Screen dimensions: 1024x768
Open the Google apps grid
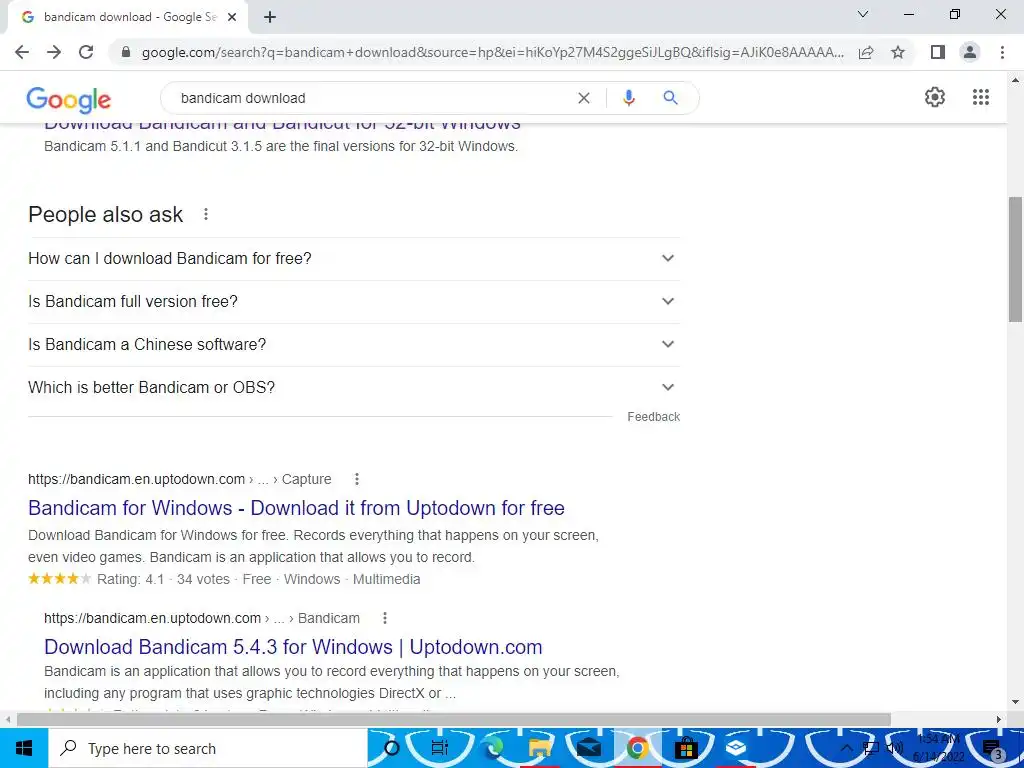pyautogui.click(x=981, y=97)
